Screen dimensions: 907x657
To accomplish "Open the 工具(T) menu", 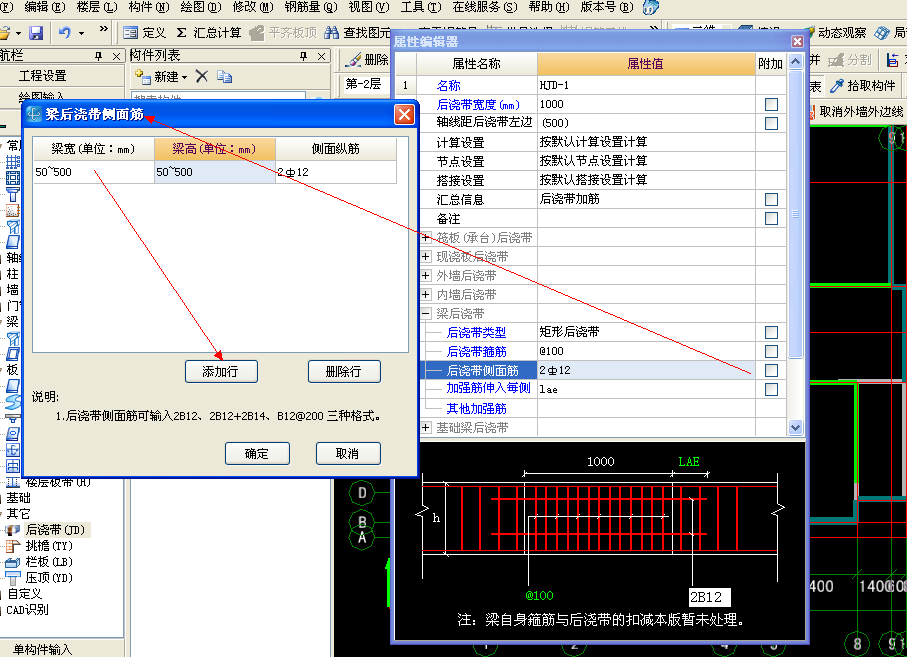I will (x=421, y=7).
